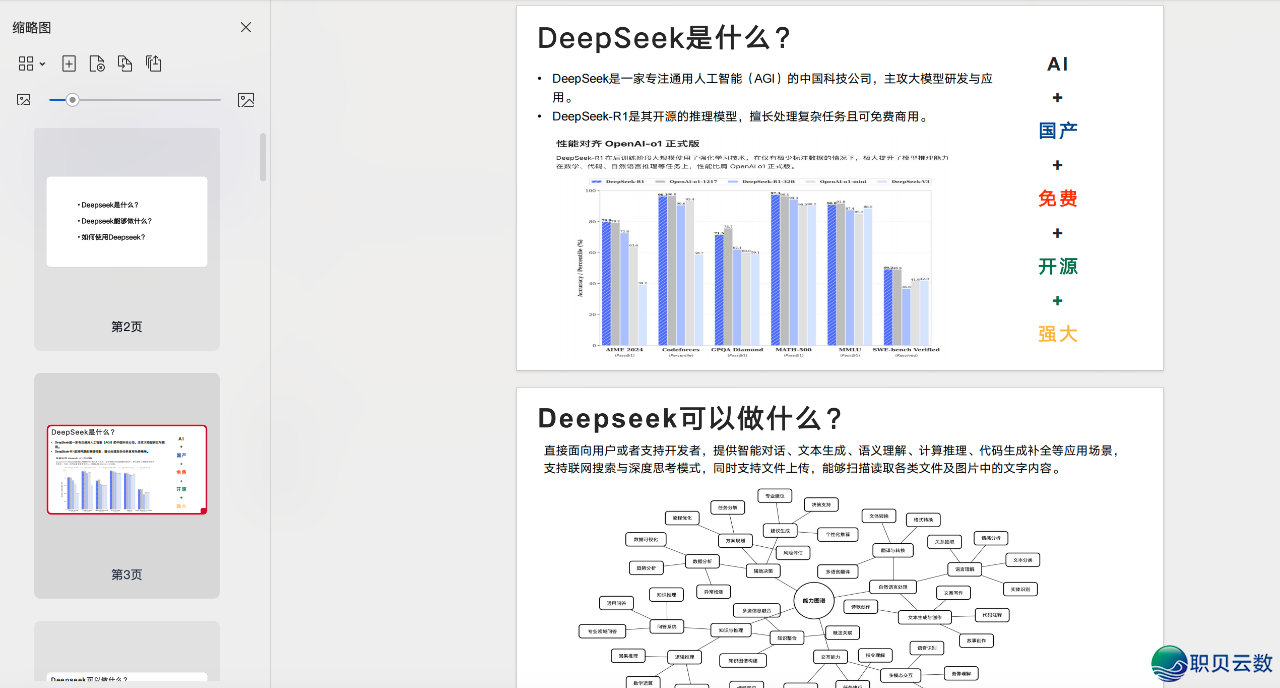
Task: Click the paragraph starting with '直接面向用户或者支持开发者'
Action: coord(832,459)
